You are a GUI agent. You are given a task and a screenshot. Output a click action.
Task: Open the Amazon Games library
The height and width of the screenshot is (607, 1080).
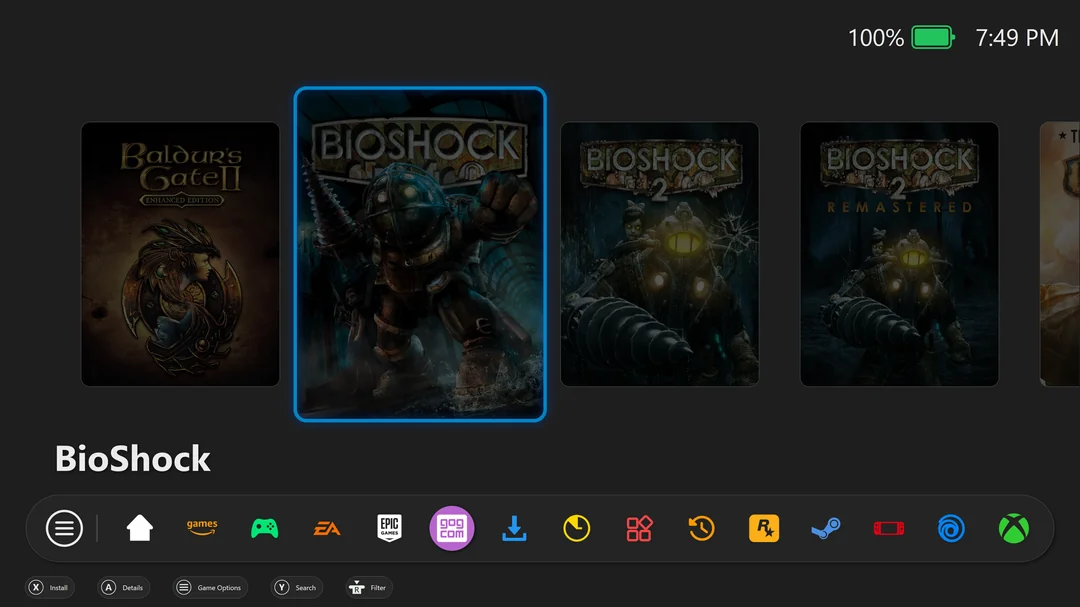pyautogui.click(x=202, y=528)
